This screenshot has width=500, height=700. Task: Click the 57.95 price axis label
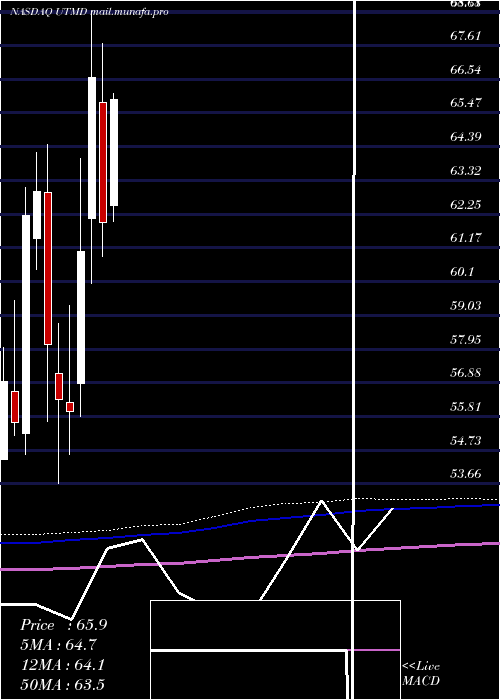pos(466,339)
